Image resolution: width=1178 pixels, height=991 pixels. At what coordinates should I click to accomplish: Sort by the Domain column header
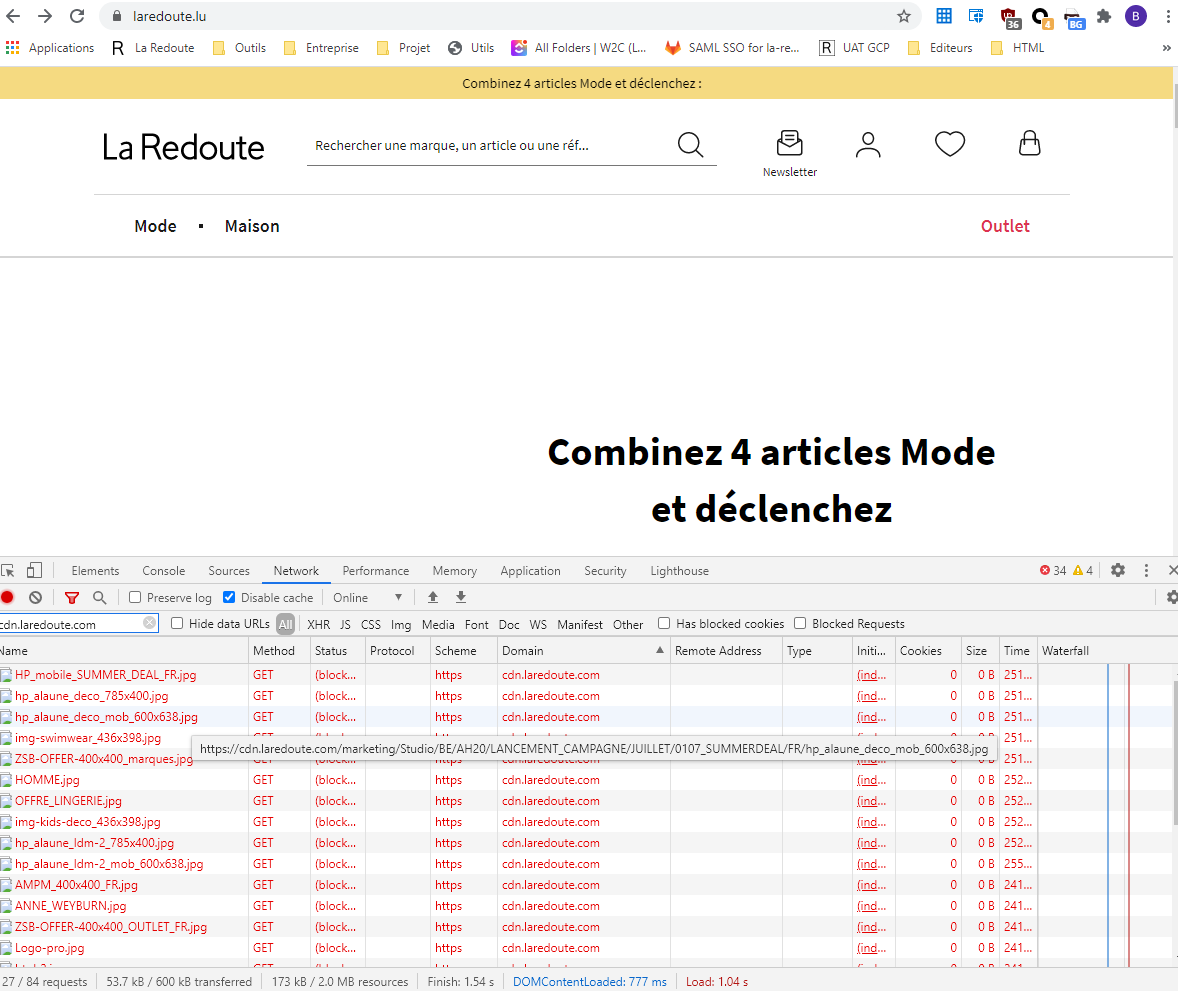pos(582,651)
